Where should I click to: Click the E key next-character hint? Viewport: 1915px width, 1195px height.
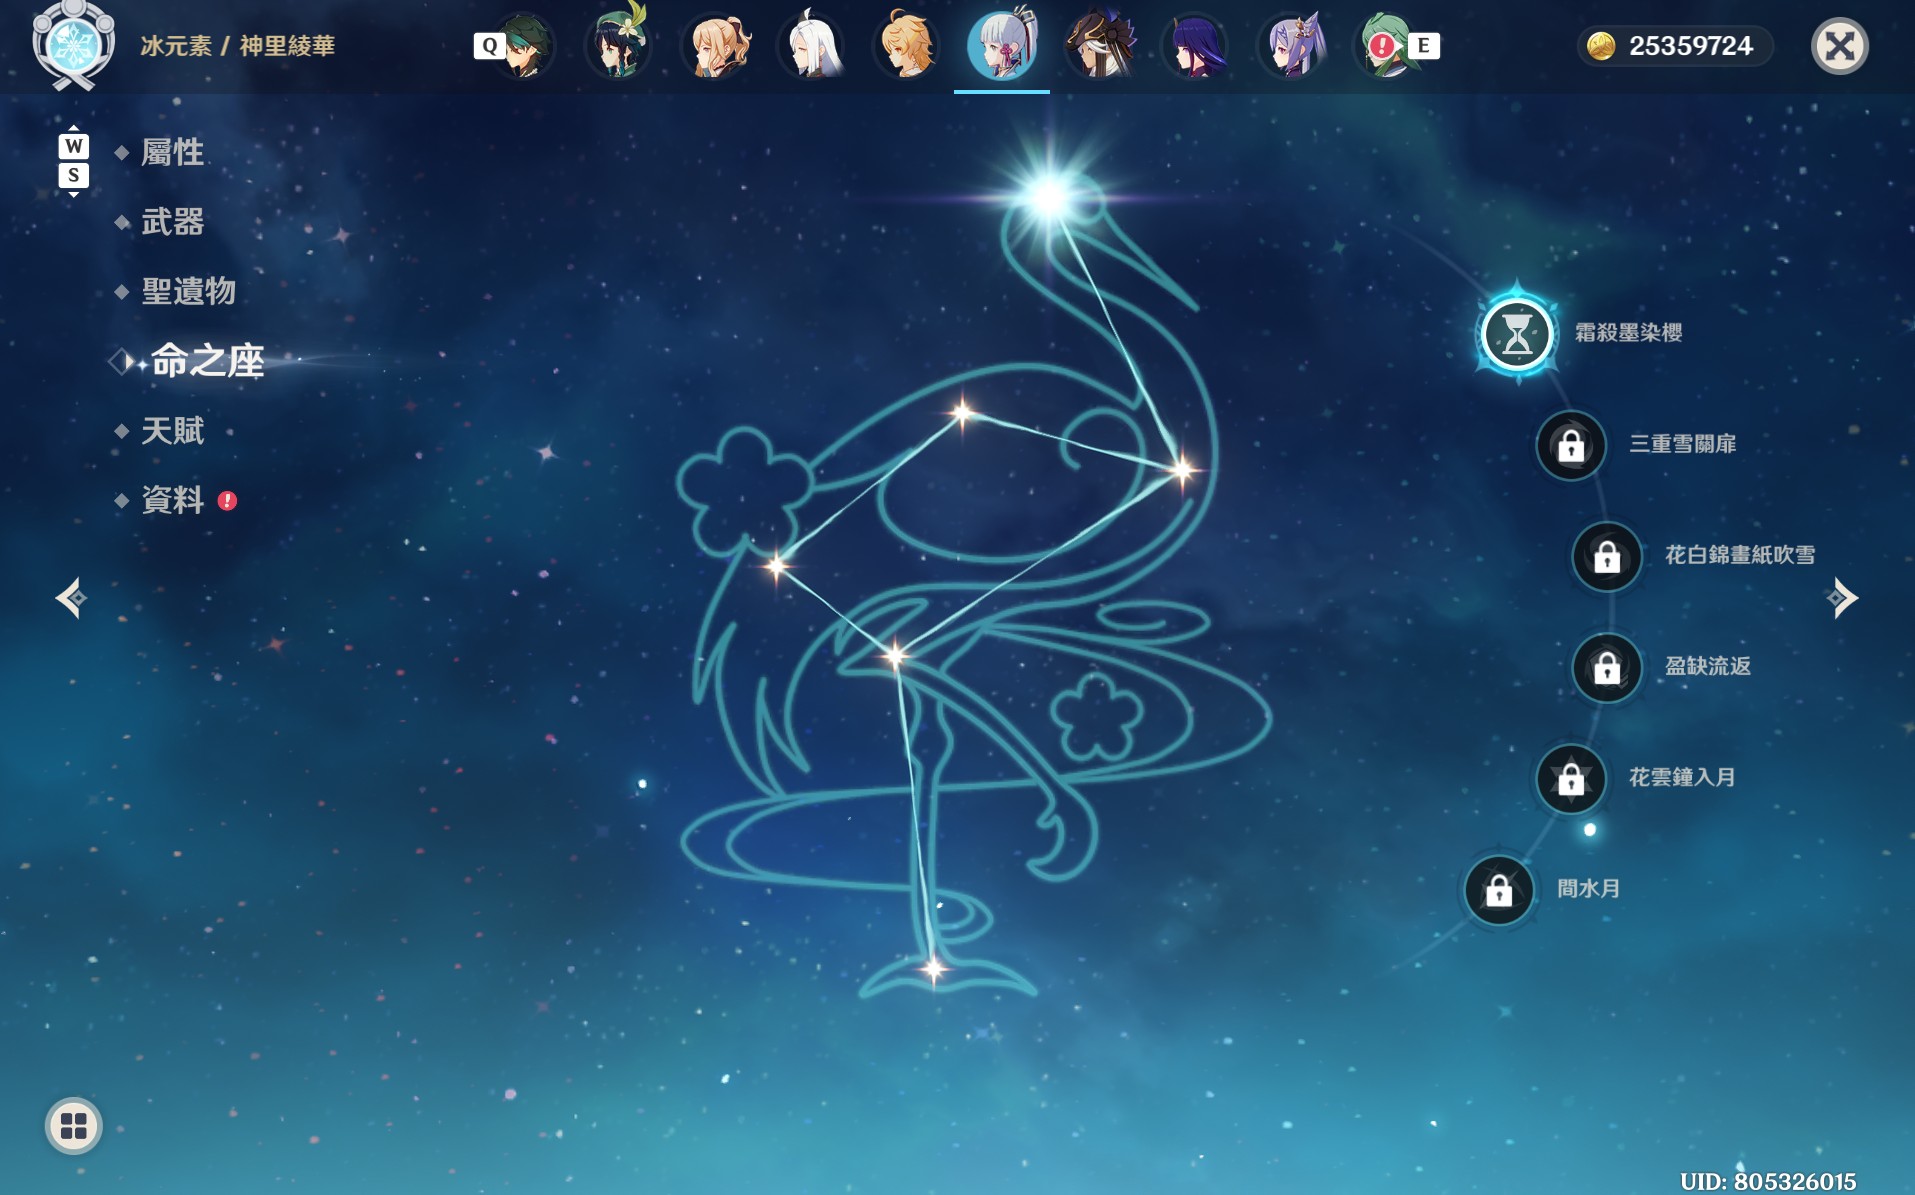[x=1423, y=45]
